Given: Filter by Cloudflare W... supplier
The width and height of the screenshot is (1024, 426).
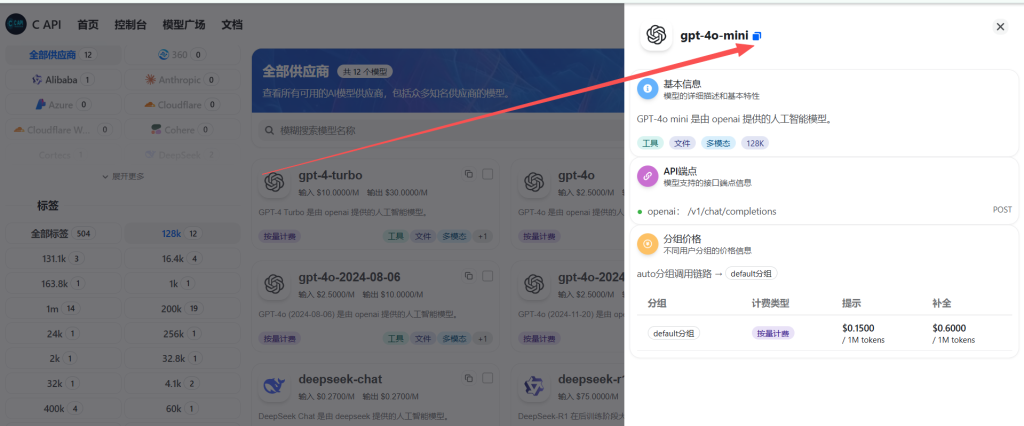Looking at the screenshot, I should [x=63, y=129].
